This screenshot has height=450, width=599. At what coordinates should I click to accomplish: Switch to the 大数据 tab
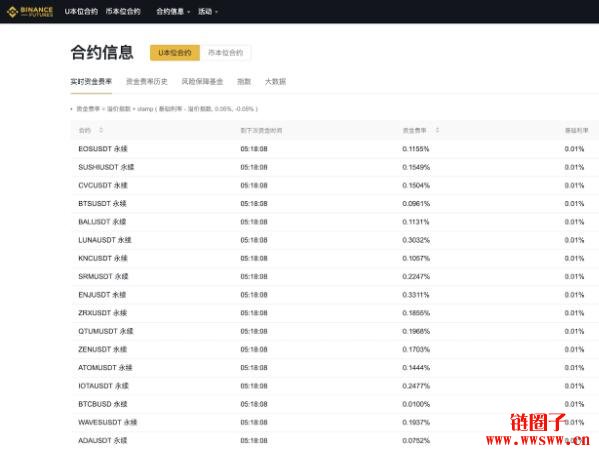(x=275, y=81)
